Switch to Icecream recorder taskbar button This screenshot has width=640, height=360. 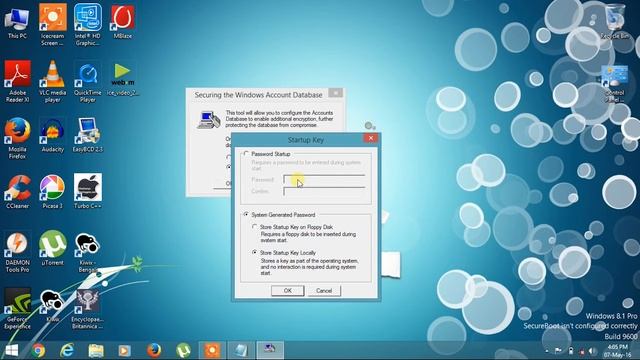pos(212,350)
